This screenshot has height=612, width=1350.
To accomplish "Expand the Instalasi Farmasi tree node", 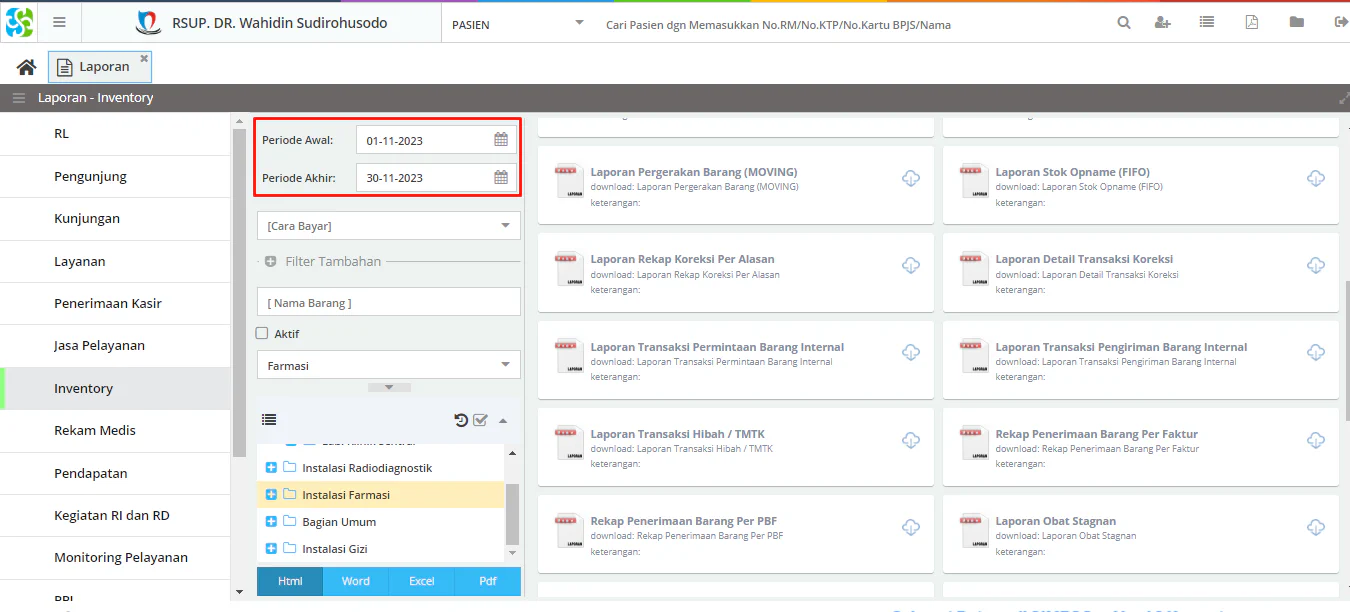I will click(271, 495).
